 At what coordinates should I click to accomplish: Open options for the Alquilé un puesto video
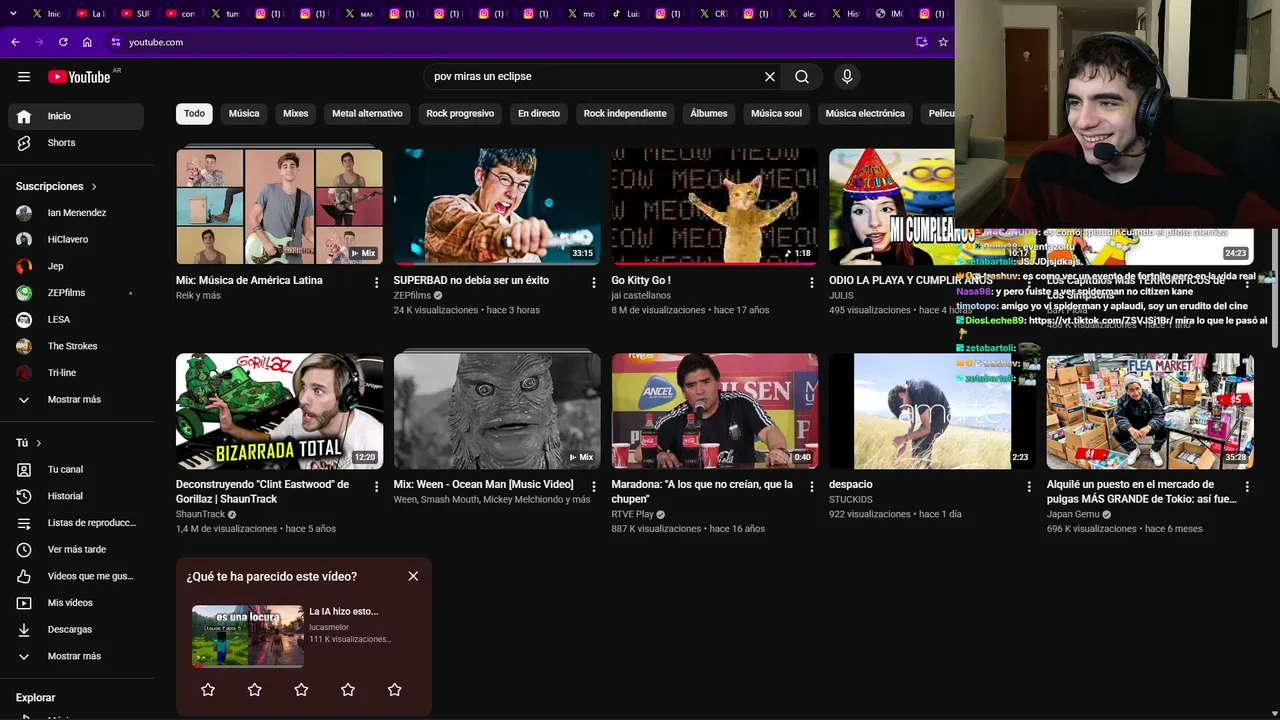point(1247,487)
